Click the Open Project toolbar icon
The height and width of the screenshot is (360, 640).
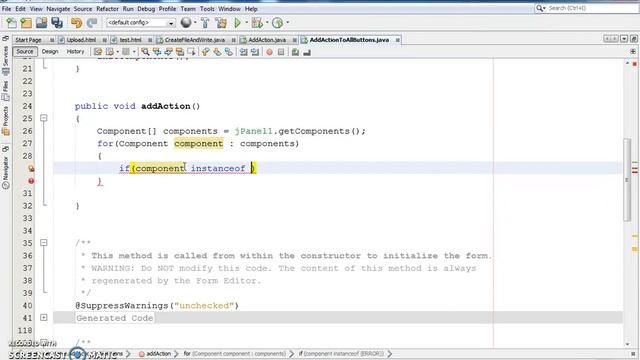41,23
